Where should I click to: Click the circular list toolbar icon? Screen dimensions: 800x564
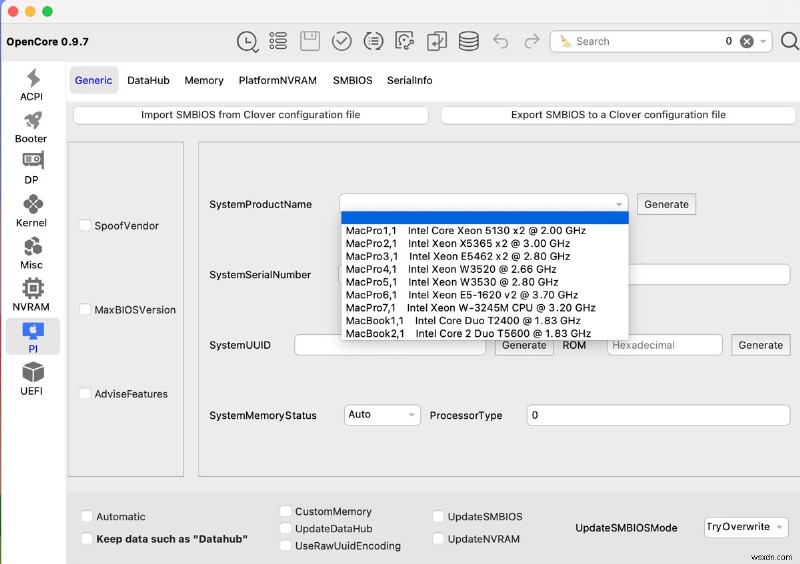pos(373,41)
